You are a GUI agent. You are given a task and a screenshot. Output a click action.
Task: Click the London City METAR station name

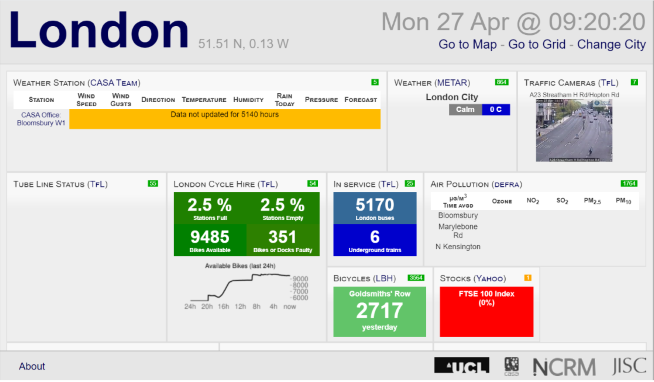452,97
